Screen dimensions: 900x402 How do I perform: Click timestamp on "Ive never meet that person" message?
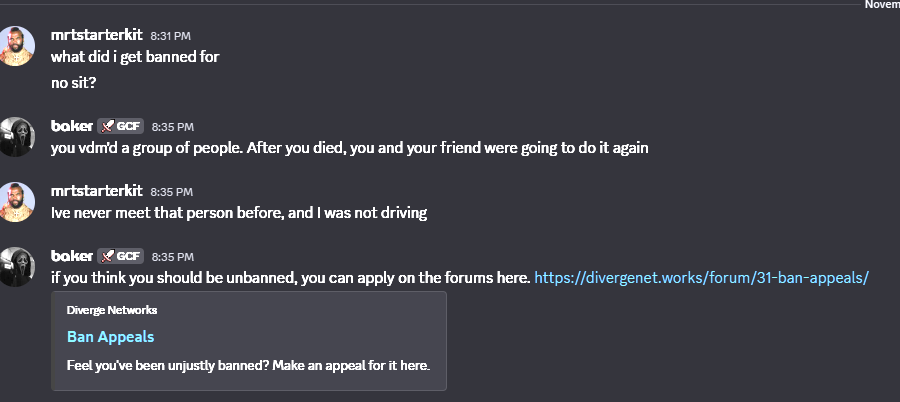[171, 192]
